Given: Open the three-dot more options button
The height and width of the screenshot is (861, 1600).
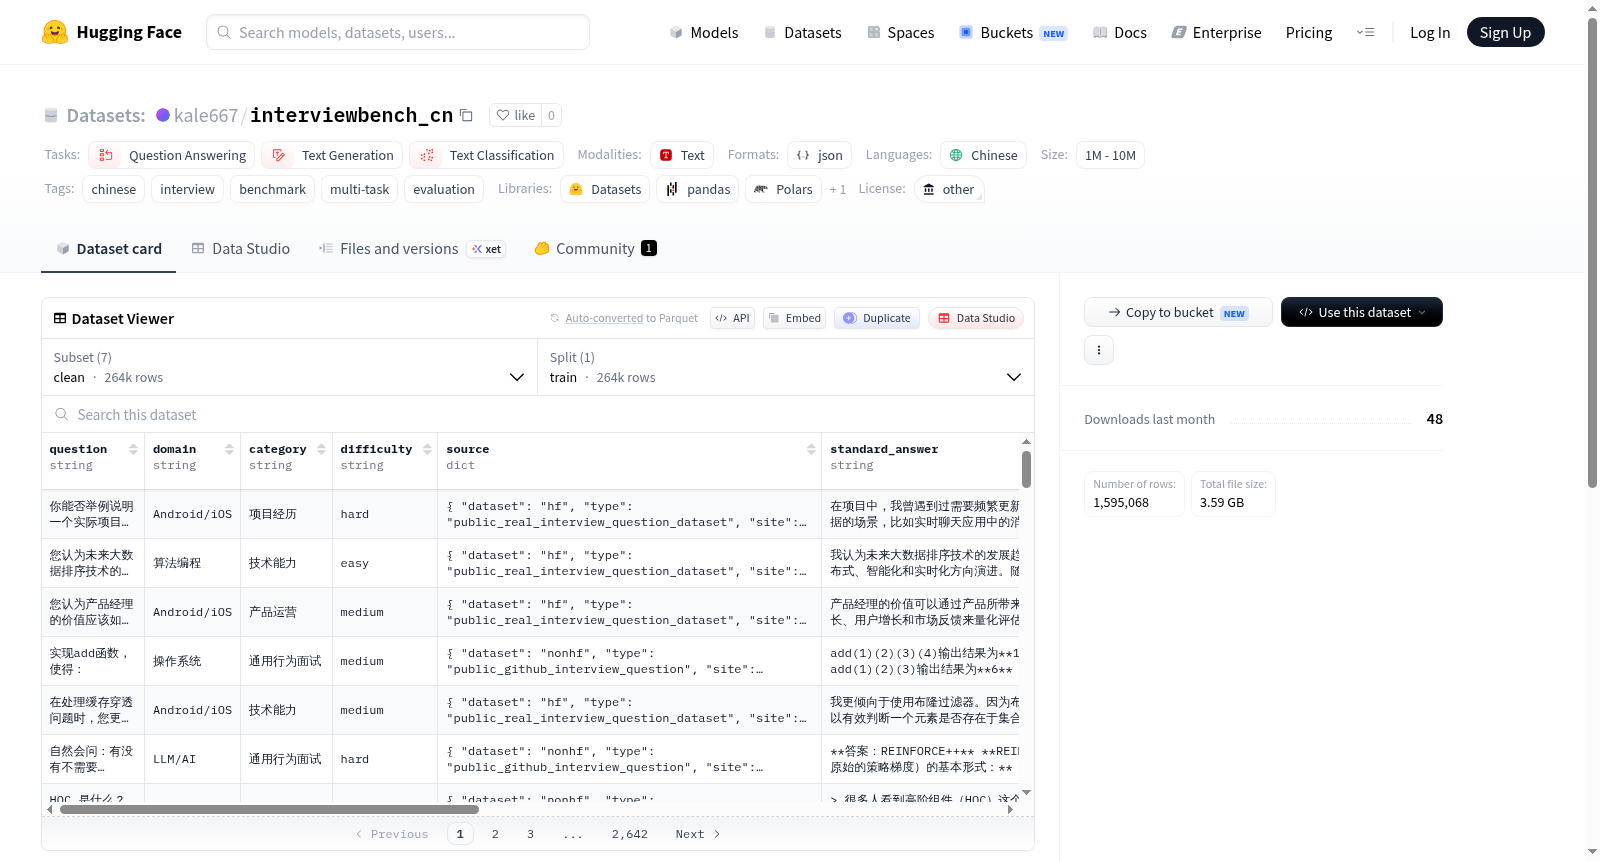Looking at the screenshot, I should (x=1099, y=350).
